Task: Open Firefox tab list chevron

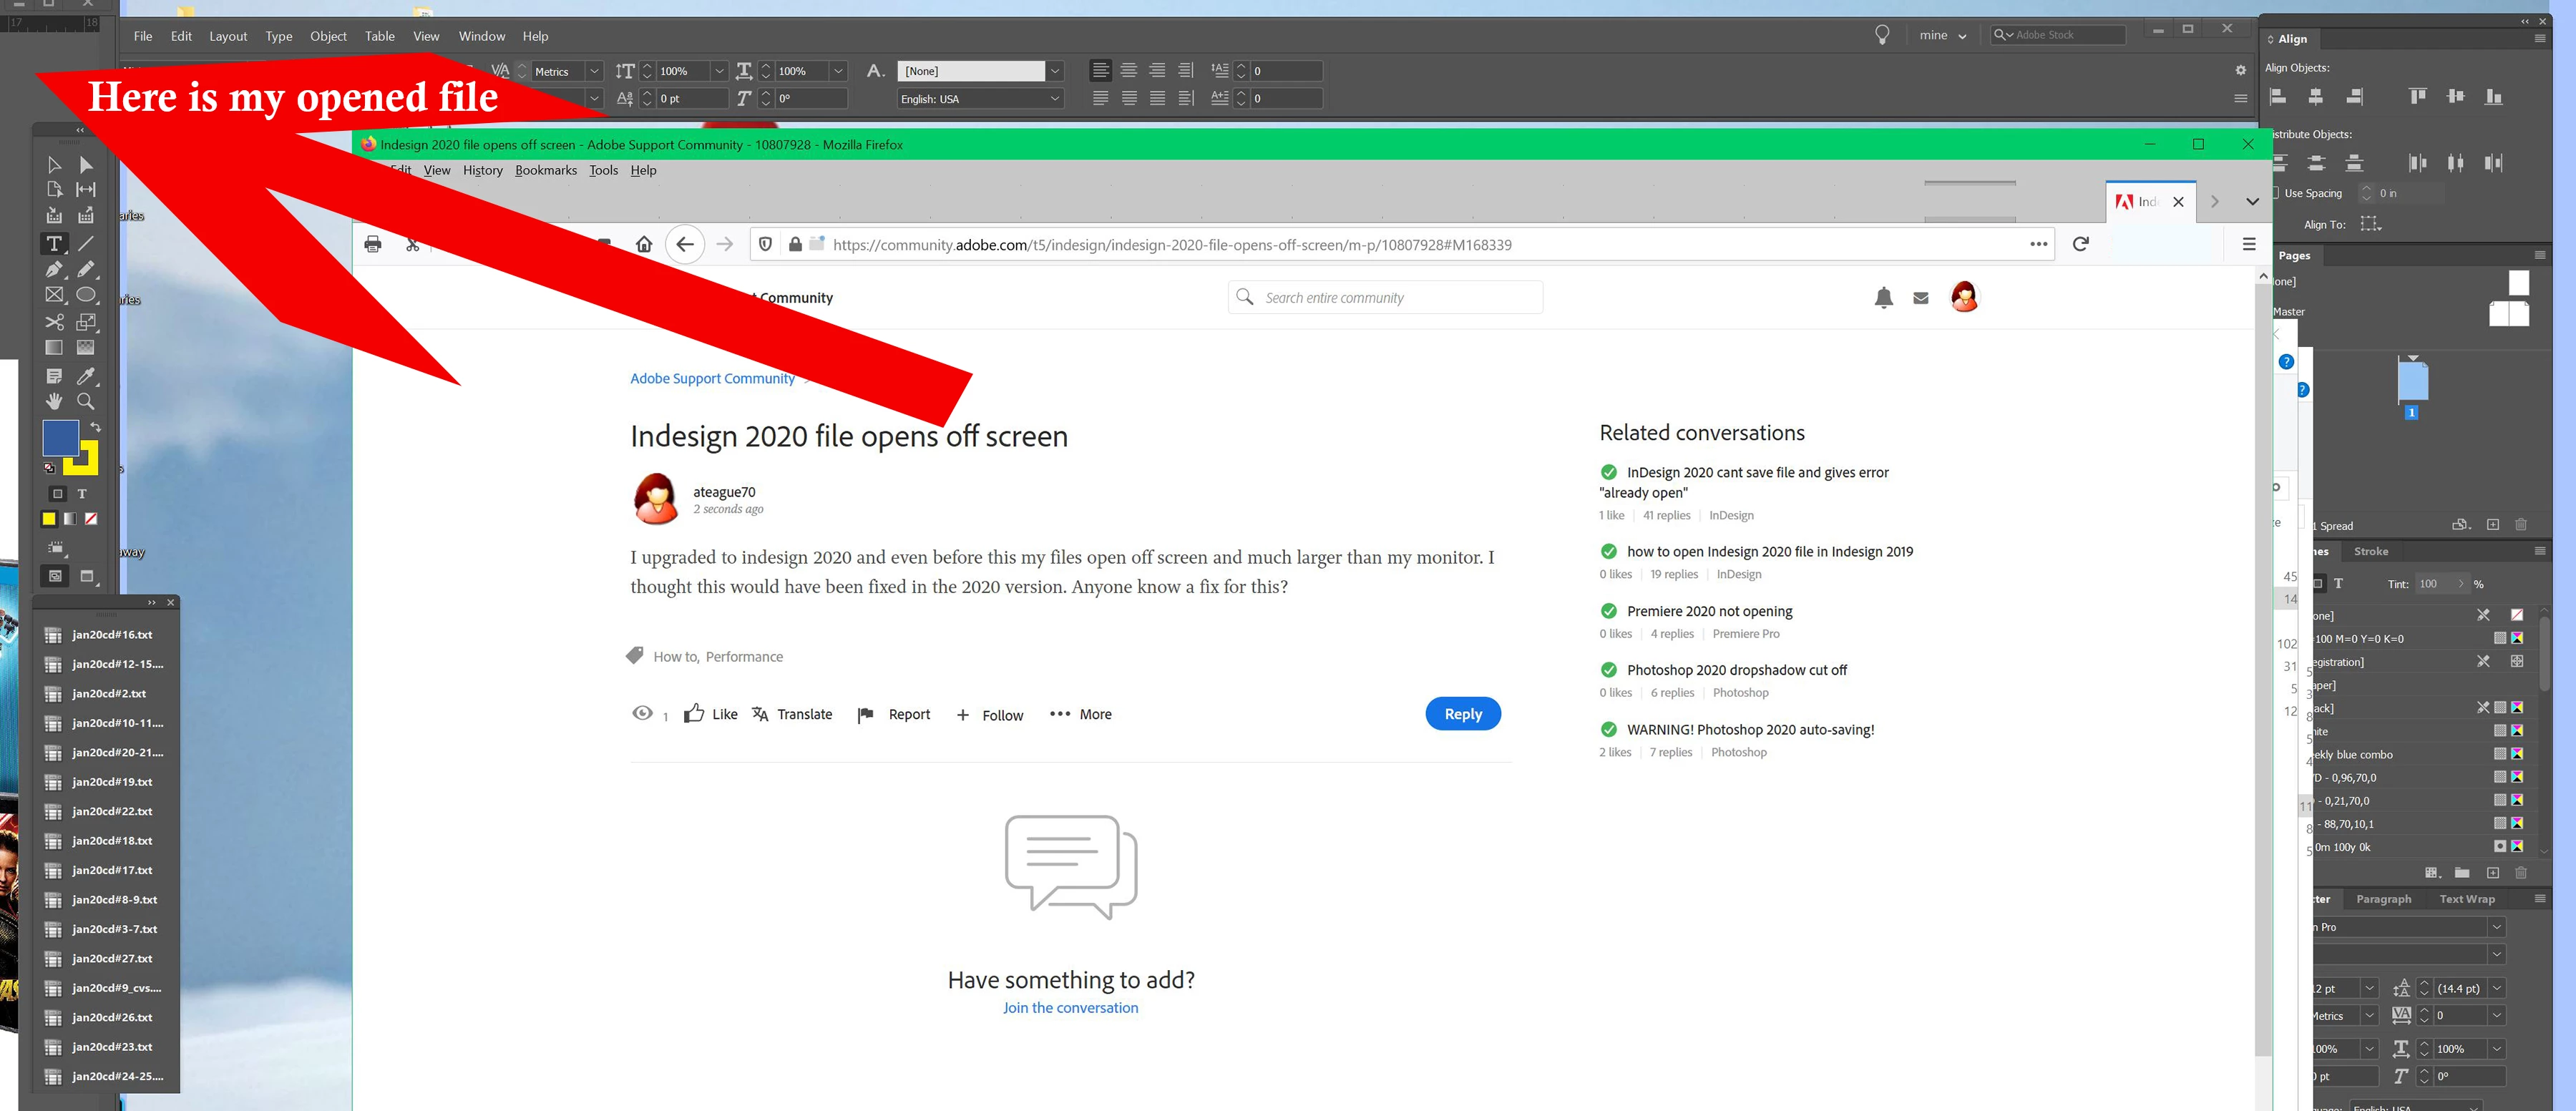Action: click(x=2252, y=202)
